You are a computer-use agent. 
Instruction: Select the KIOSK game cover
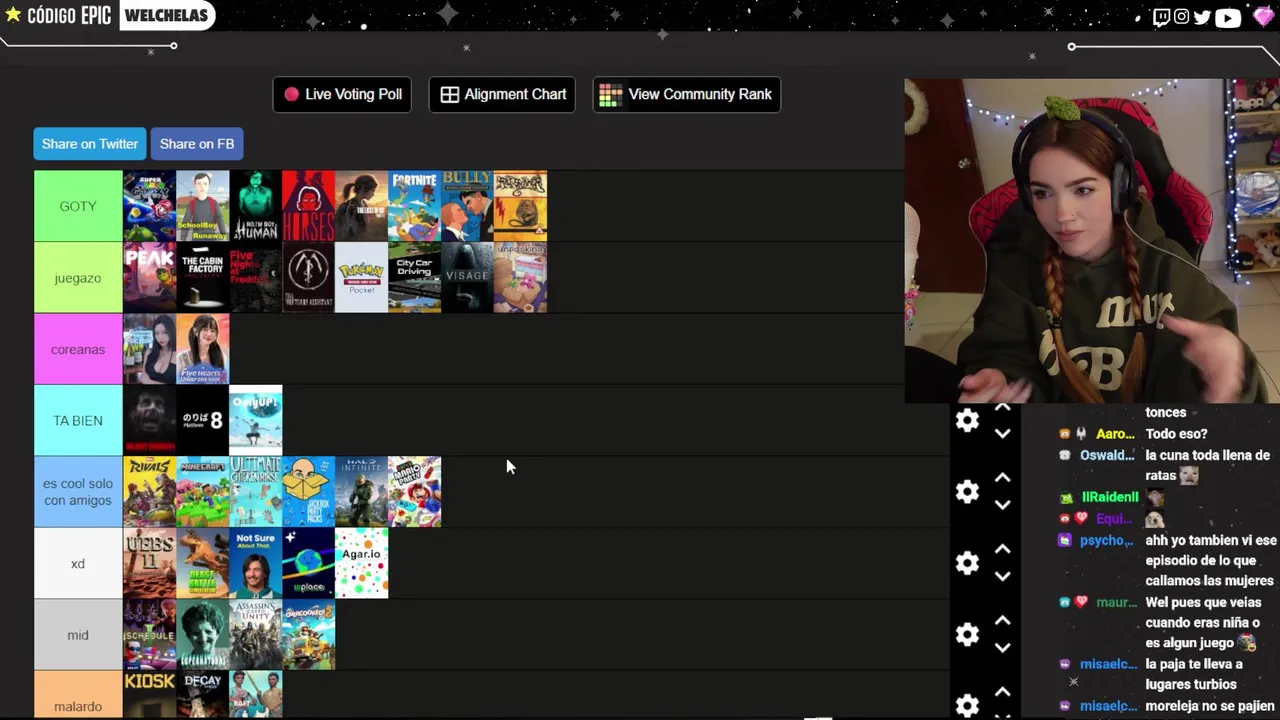149,695
